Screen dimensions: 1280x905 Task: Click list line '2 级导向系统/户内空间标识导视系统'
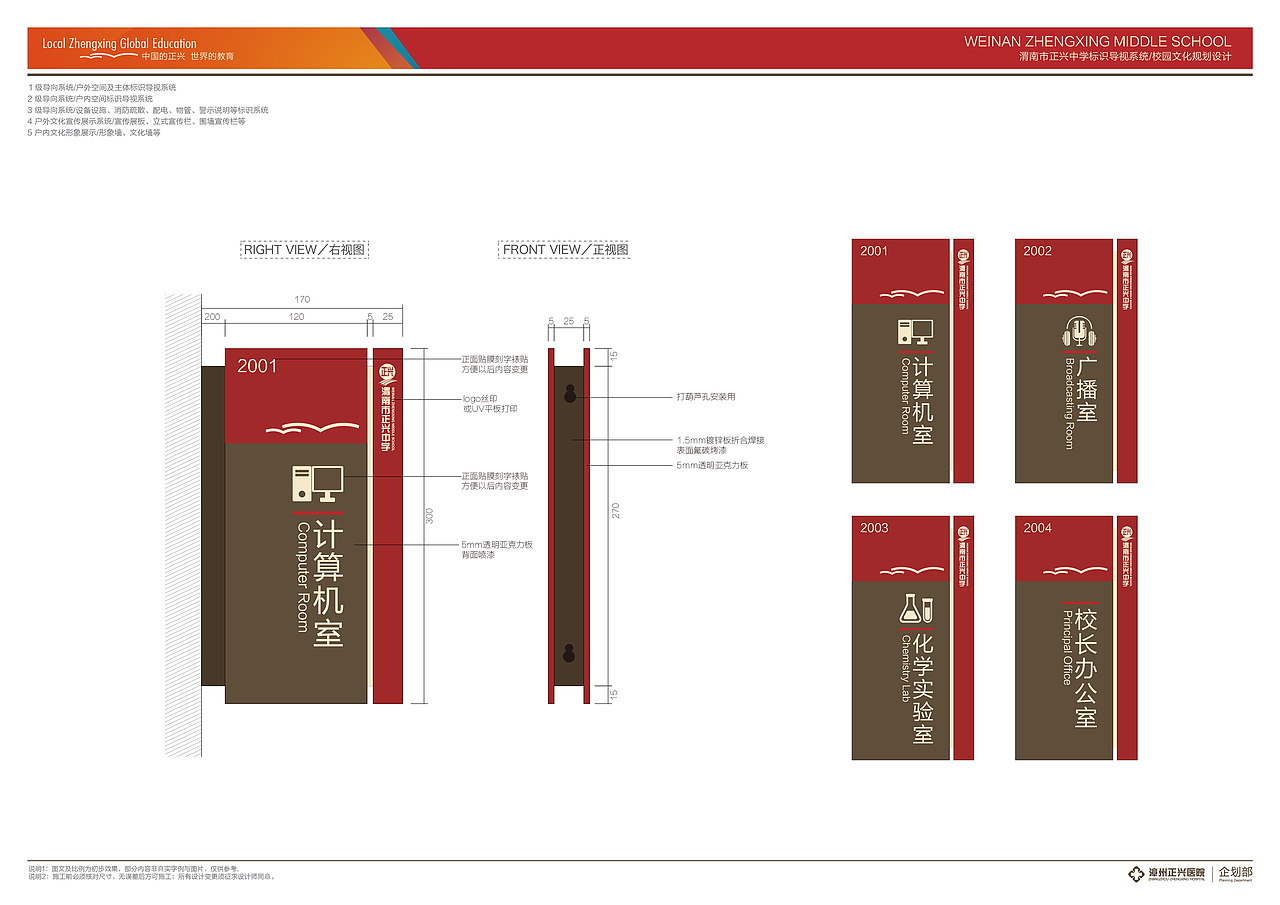point(91,99)
